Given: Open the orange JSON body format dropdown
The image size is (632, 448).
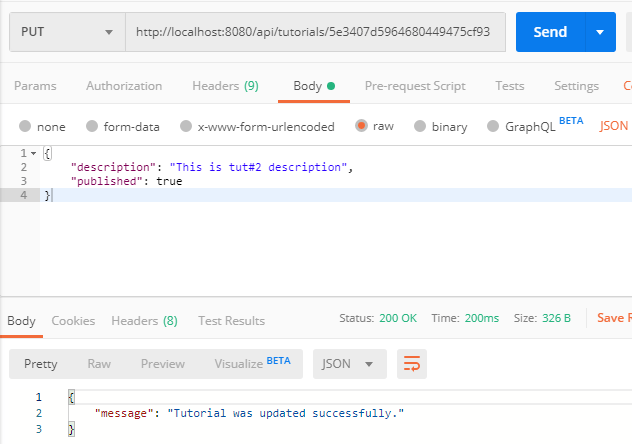Looking at the screenshot, I should [614, 126].
